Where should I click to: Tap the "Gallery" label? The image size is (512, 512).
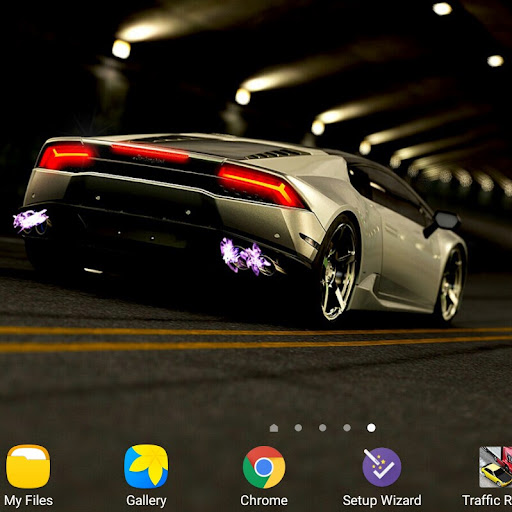pyautogui.click(x=146, y=501)
